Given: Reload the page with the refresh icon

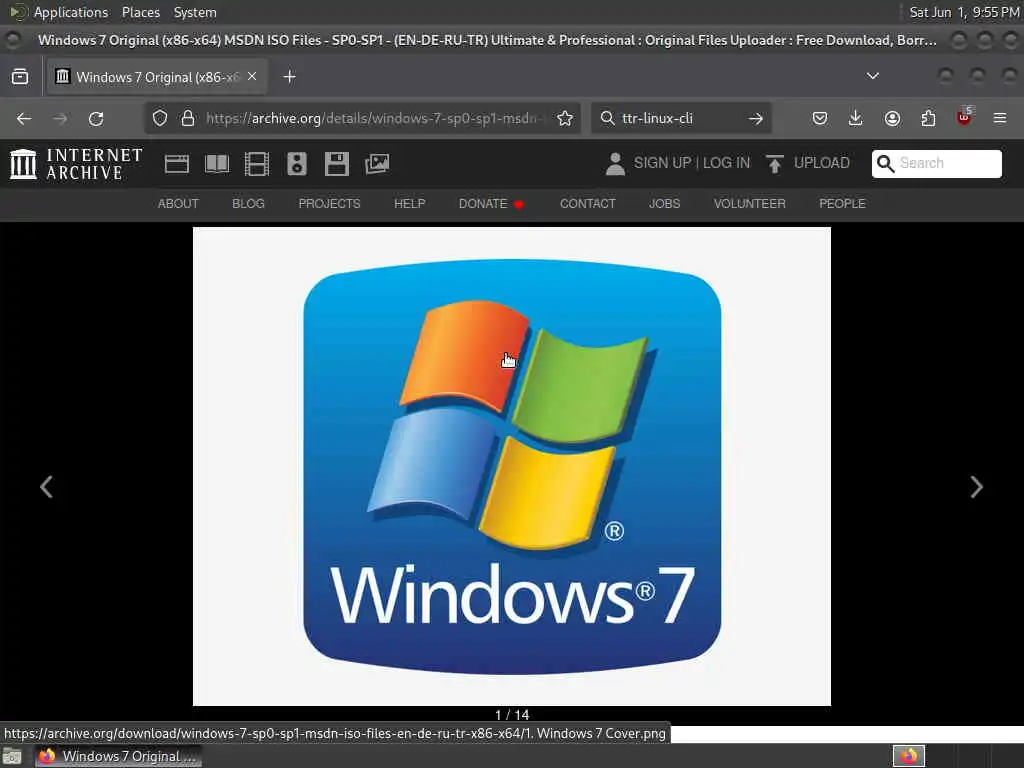Looking at the screenshot, I should 96,118.
